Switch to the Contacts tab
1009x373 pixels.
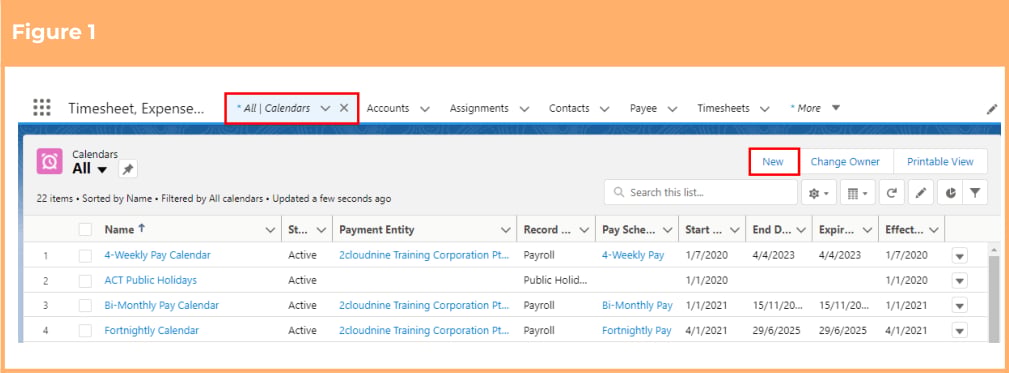(569, 108)
